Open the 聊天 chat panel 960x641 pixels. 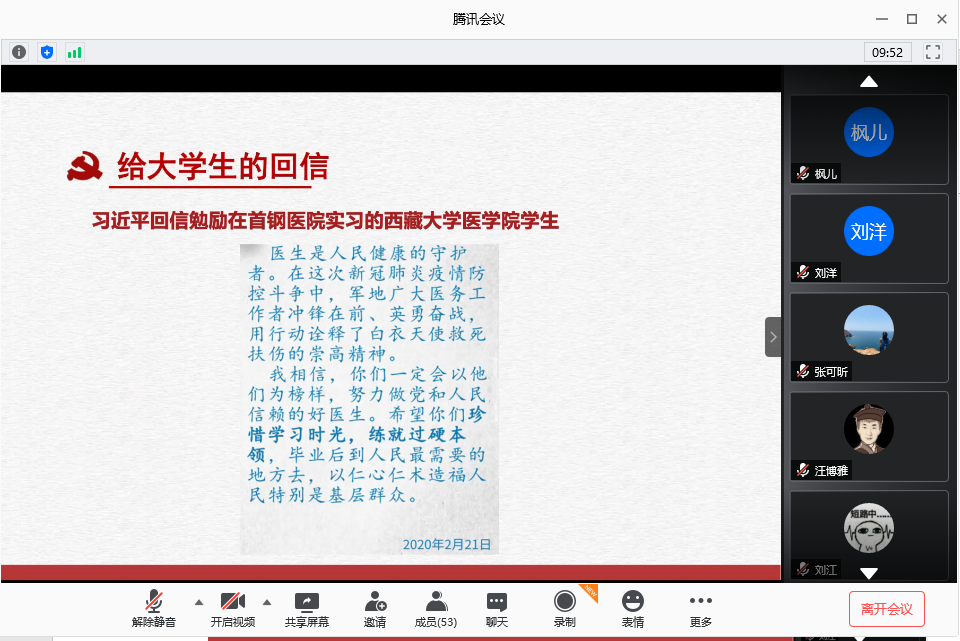coord(497,609)
